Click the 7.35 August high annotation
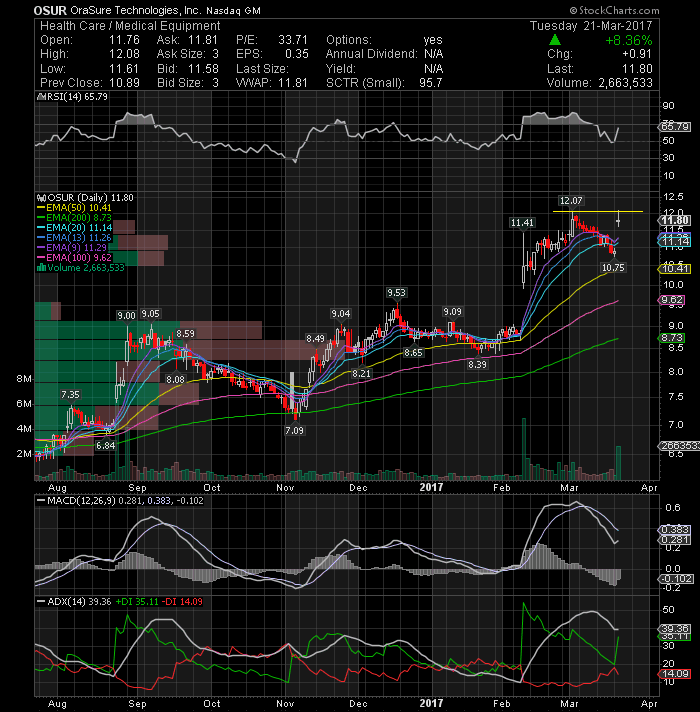Image resolution: width=700 pixels, height=712 pixels. (70, 395)
